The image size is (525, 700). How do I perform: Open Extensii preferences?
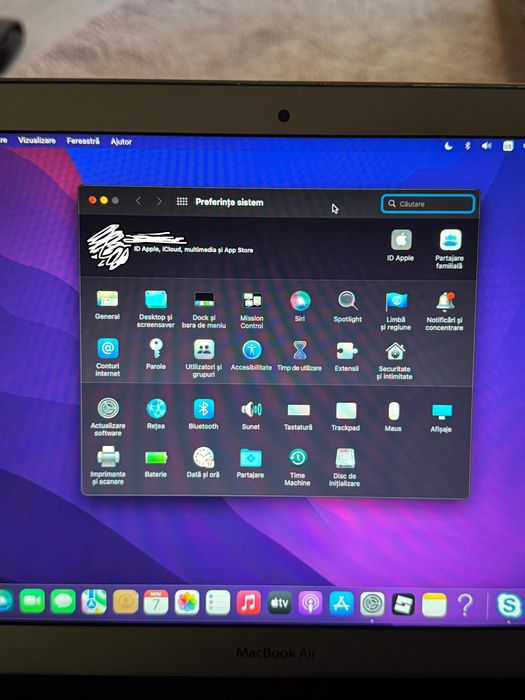[x=347, y=356]
